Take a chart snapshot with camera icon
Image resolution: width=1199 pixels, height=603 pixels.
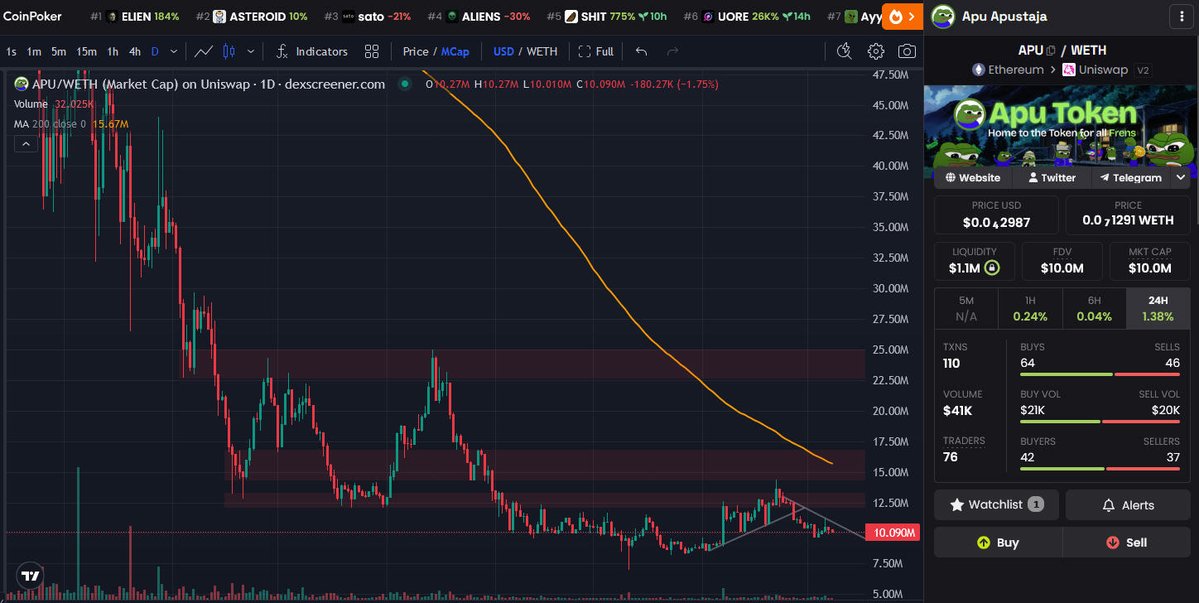click(x=907, y=51)
